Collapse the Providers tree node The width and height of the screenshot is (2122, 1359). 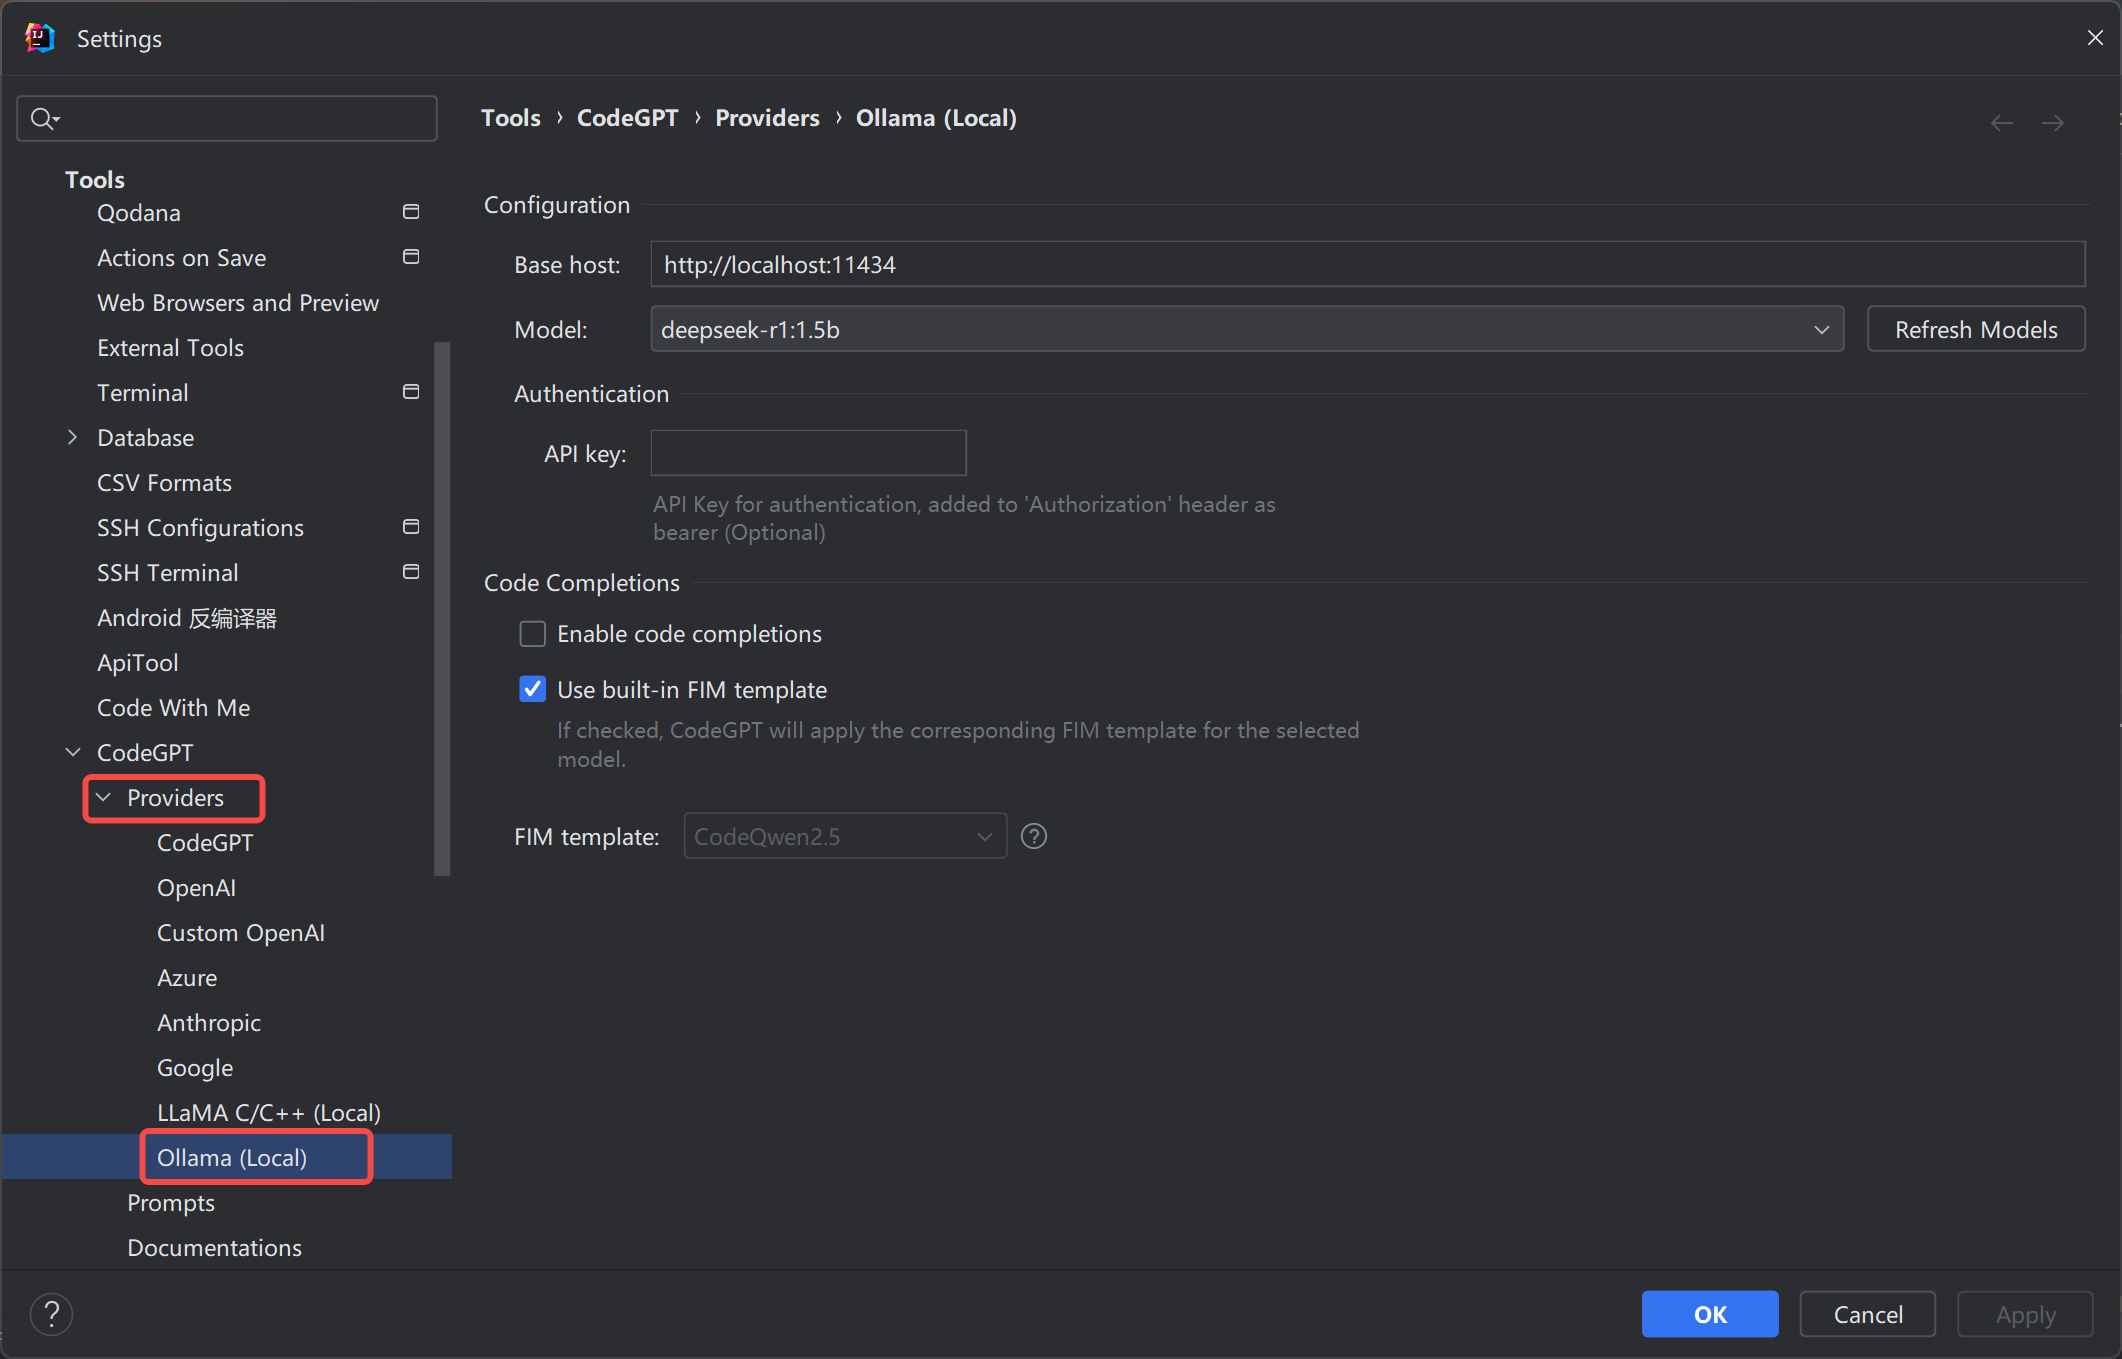(103, 797)
